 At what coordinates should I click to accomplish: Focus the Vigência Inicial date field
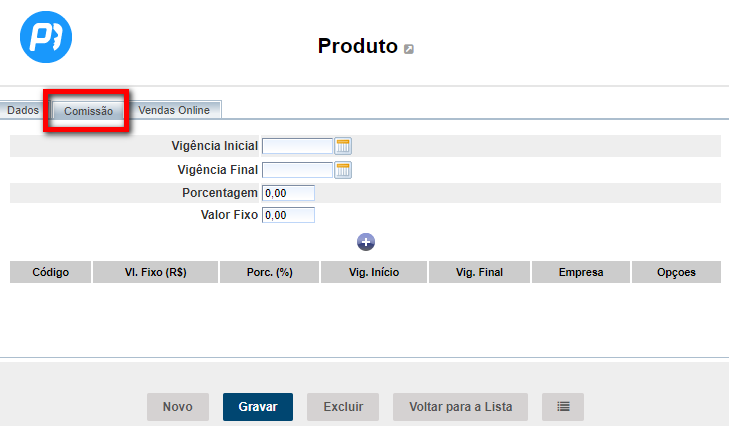(297, 146)
